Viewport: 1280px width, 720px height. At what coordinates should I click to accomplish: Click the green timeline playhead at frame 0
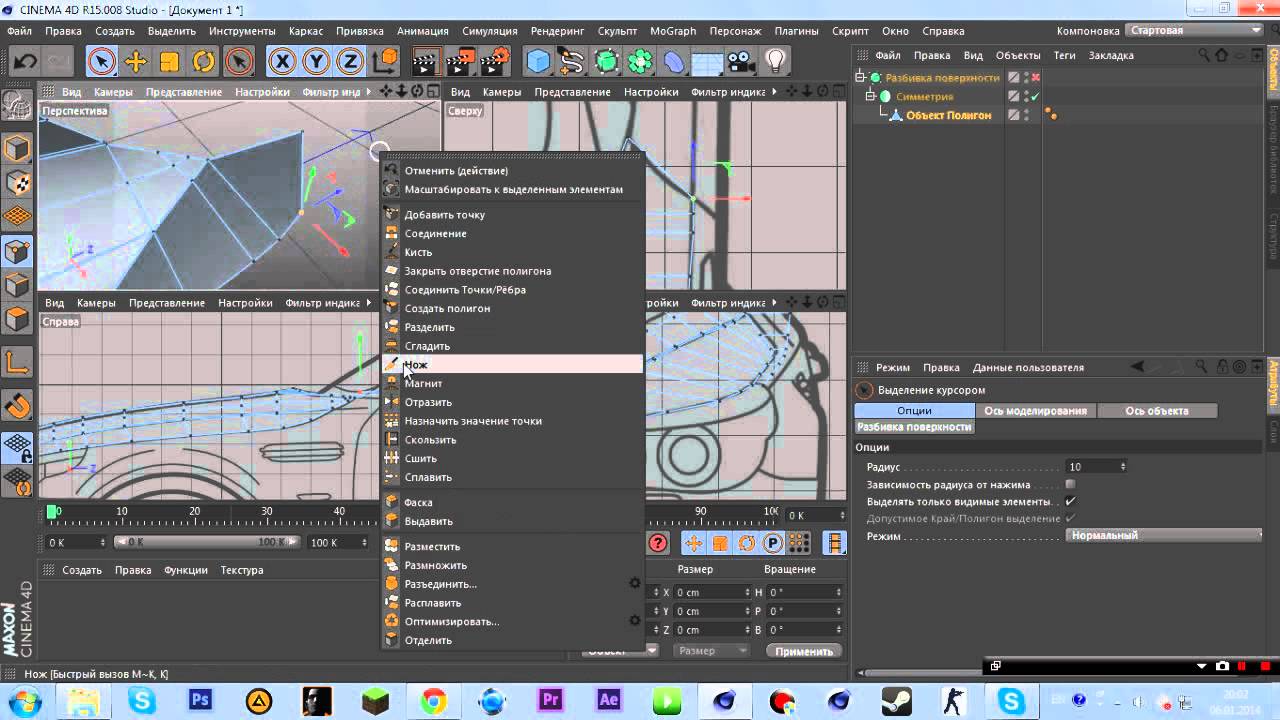point(52,513)
